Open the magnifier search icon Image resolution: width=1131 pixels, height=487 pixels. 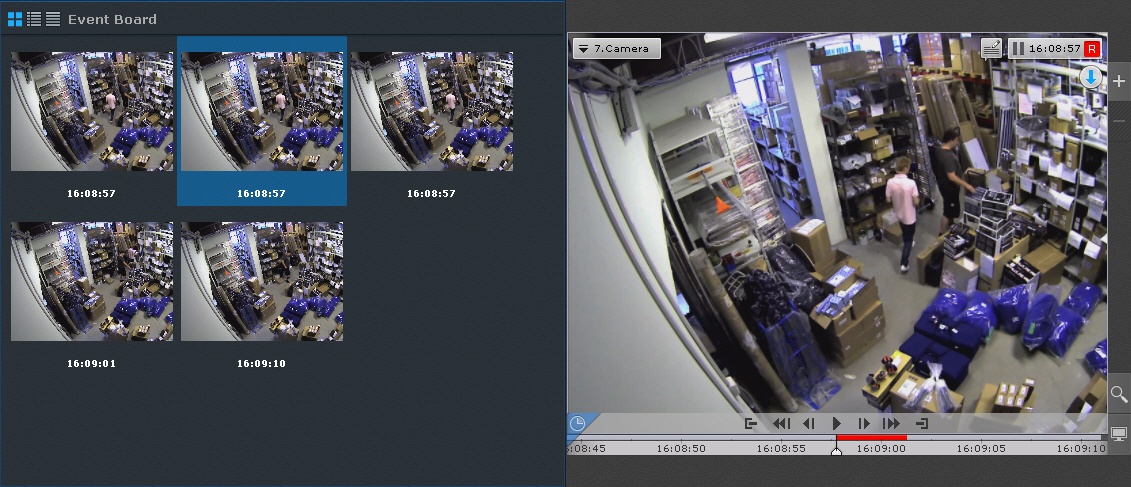pos(1119,393)
